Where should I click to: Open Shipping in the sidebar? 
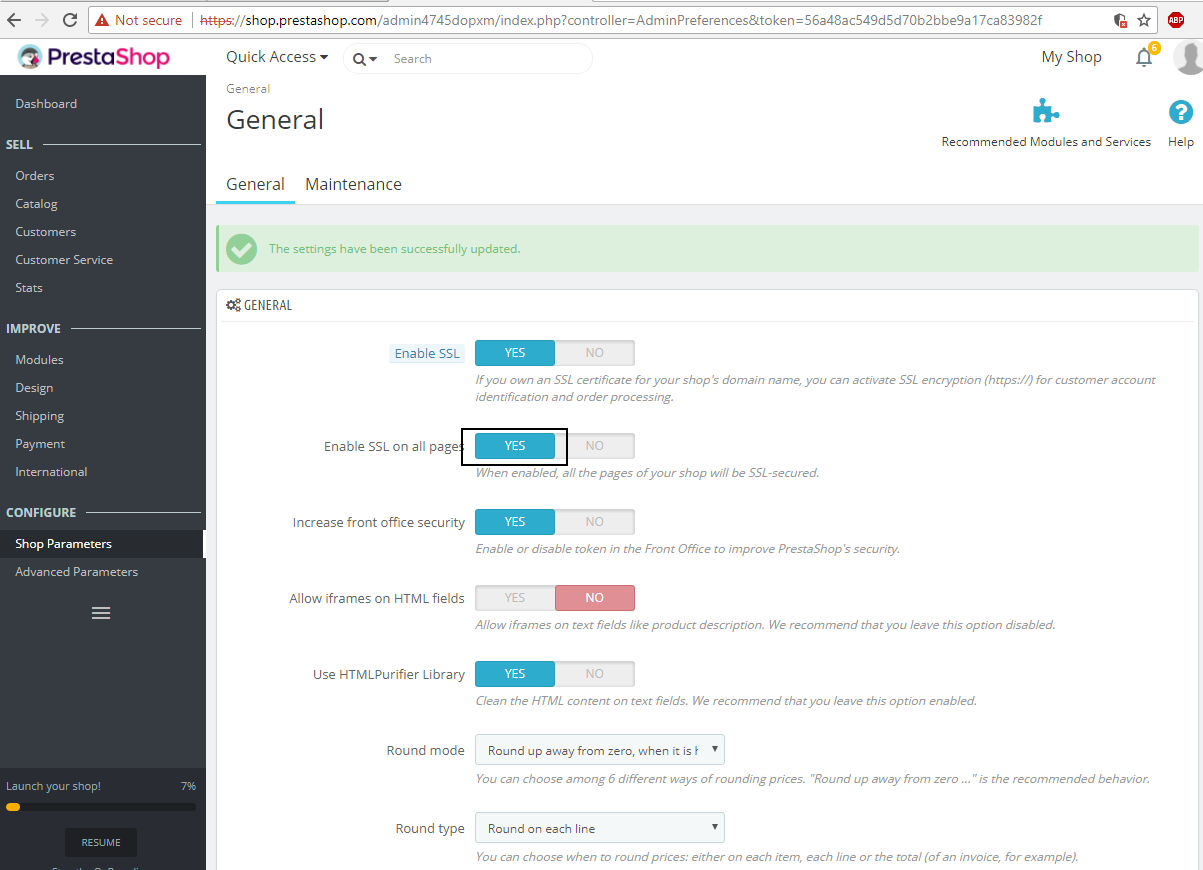[x=39, y=416]
